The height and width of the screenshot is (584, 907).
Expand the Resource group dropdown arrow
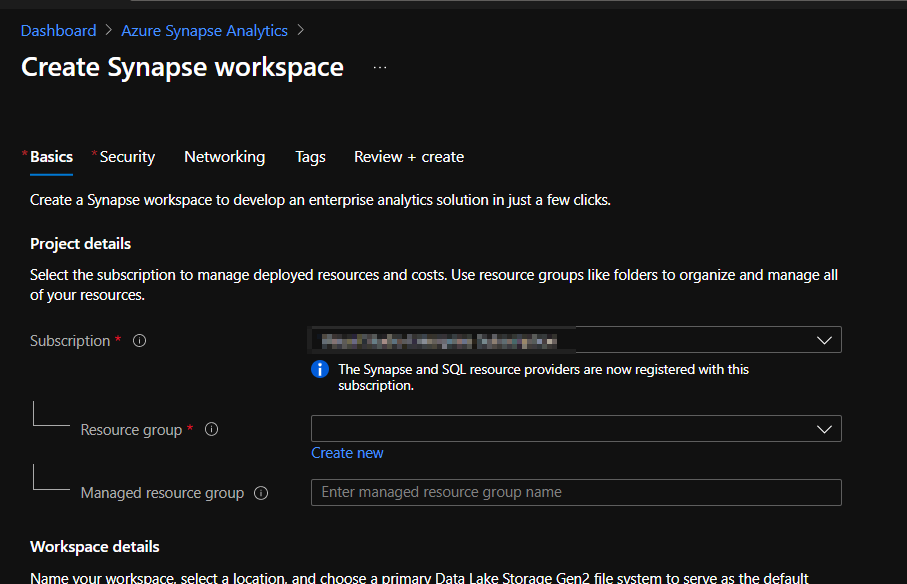(x=824, y=429)
